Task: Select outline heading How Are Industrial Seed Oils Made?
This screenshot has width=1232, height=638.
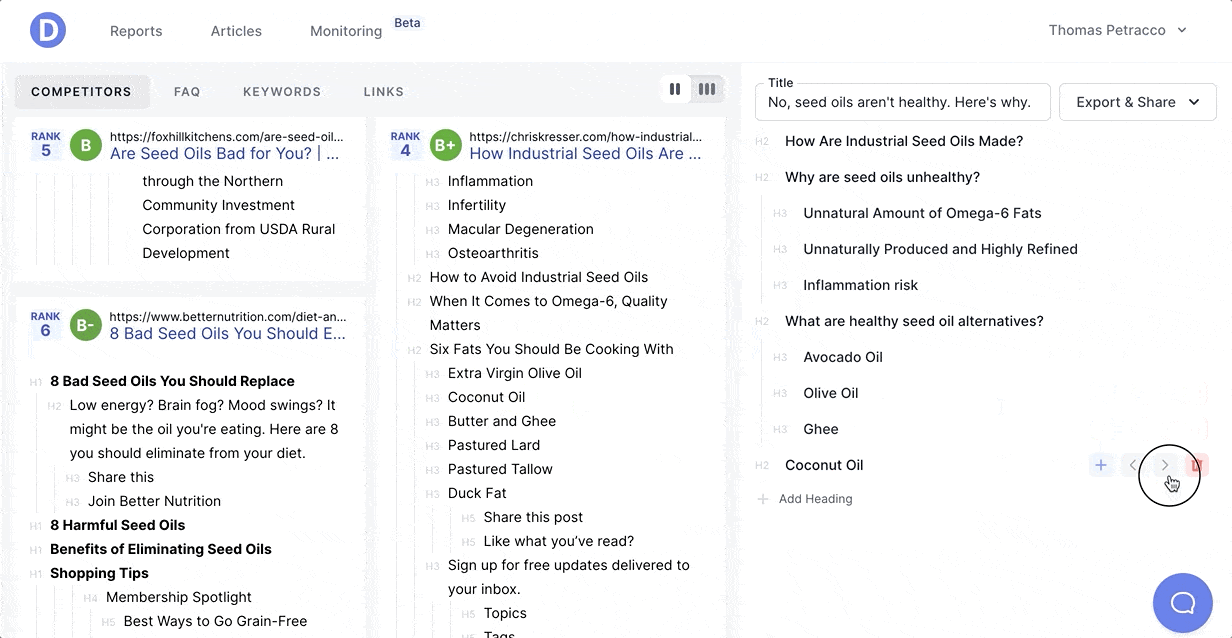Action: [904, 141]
